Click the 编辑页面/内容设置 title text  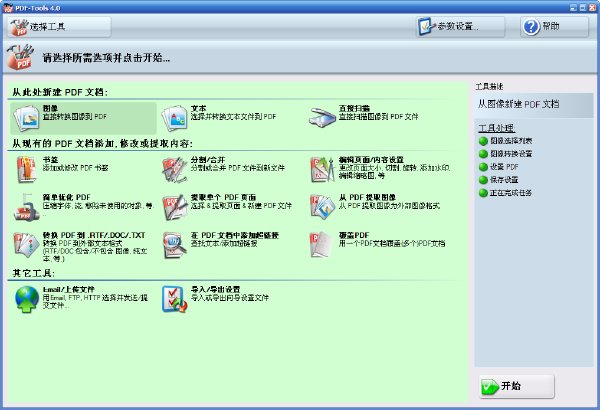(371, 160)
